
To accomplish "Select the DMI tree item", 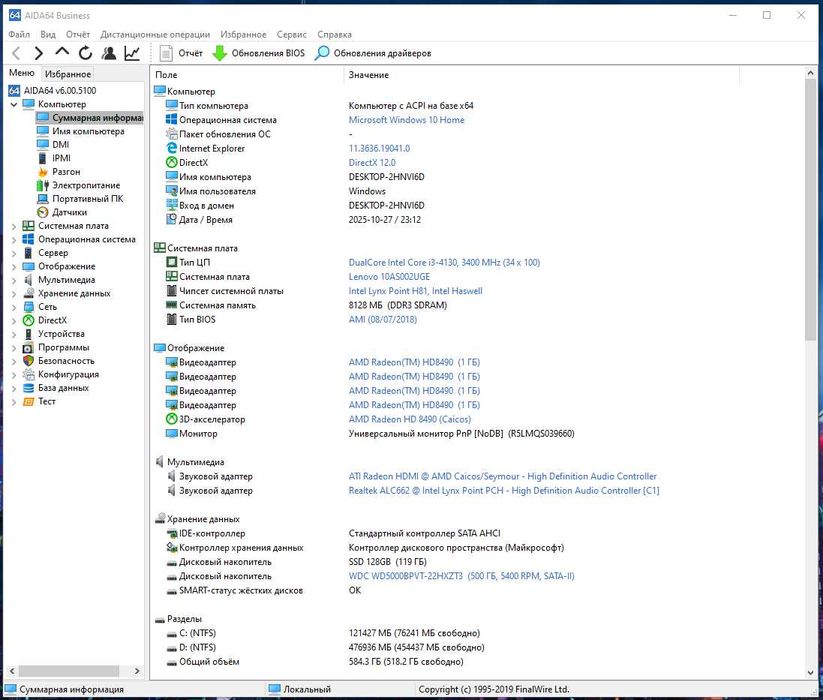I will click(x=60, y=144).
